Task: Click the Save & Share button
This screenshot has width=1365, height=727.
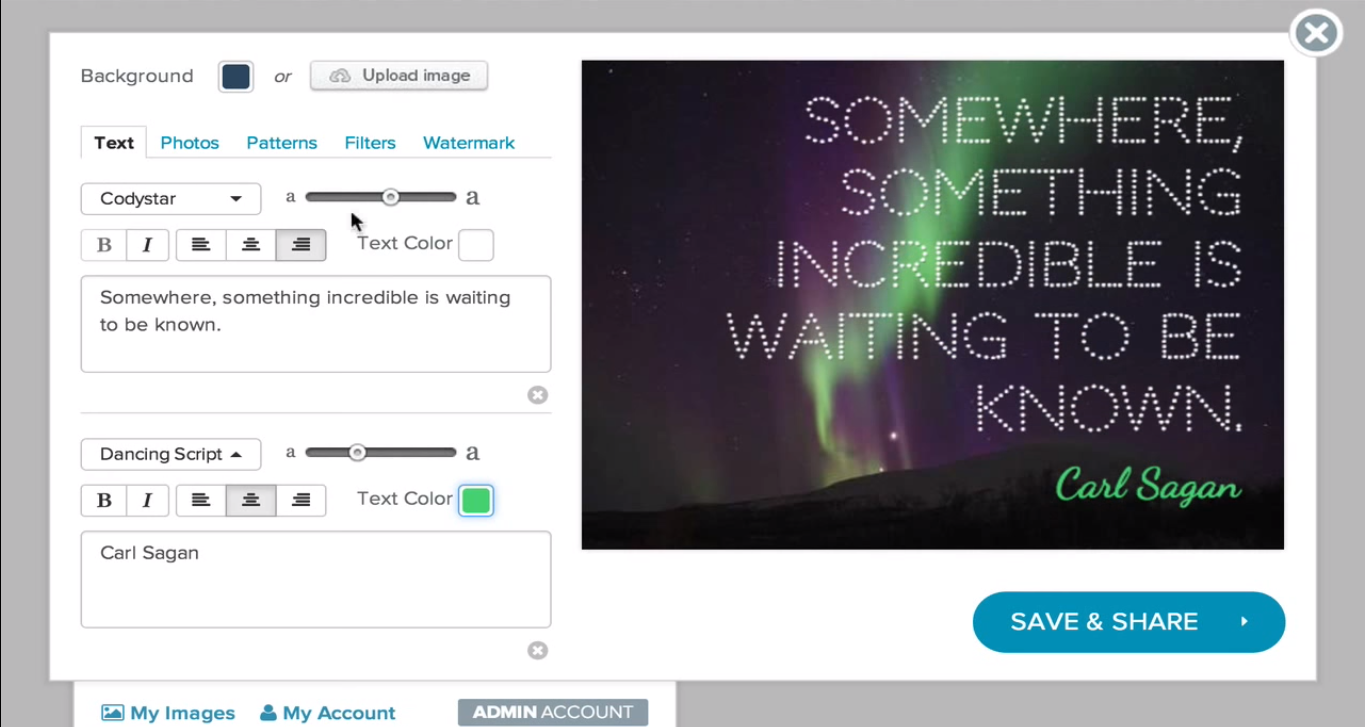Action: (x=1128, y=622)
